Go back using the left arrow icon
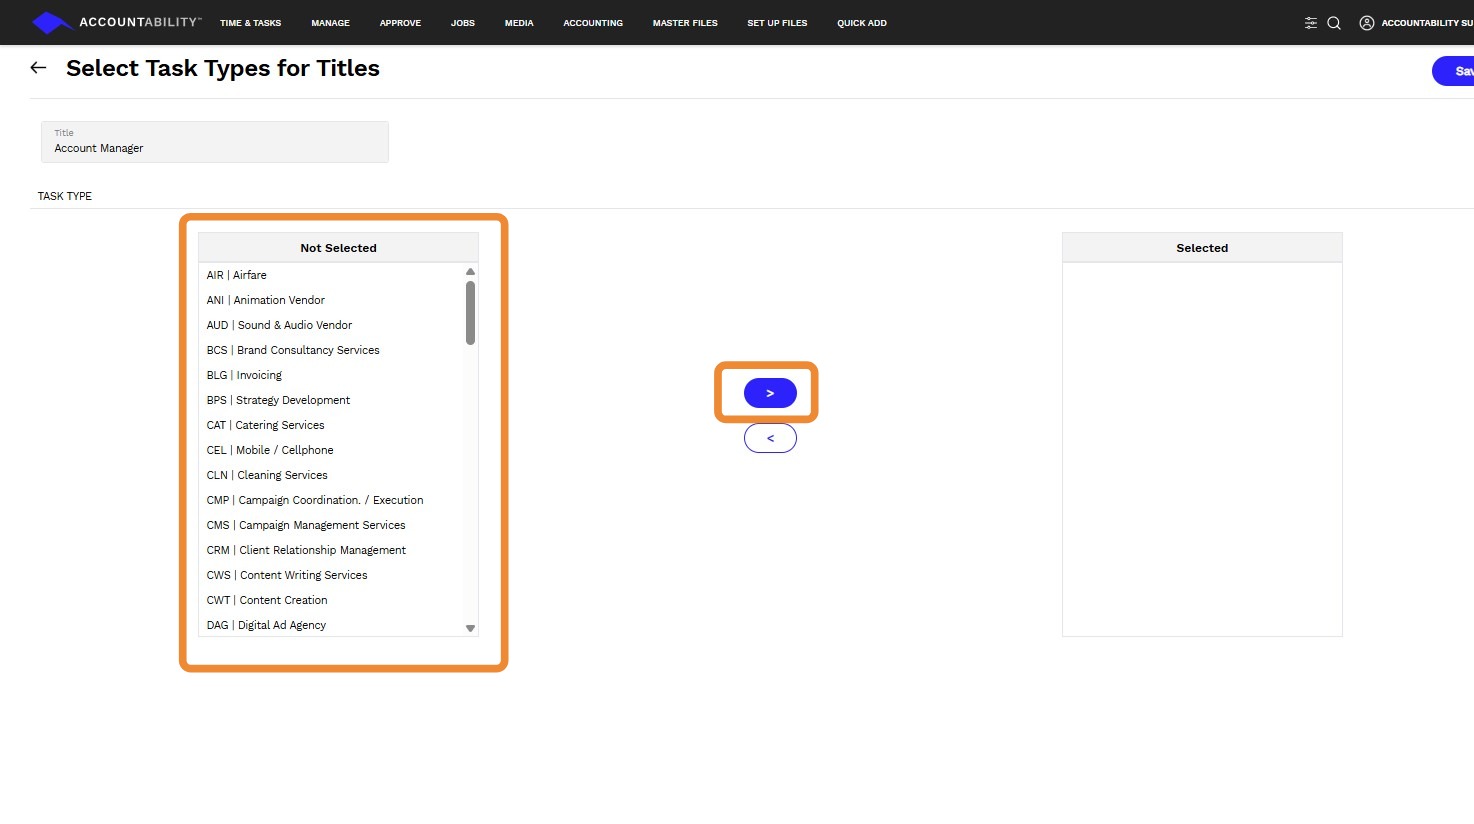 click(x=38, y=68)
